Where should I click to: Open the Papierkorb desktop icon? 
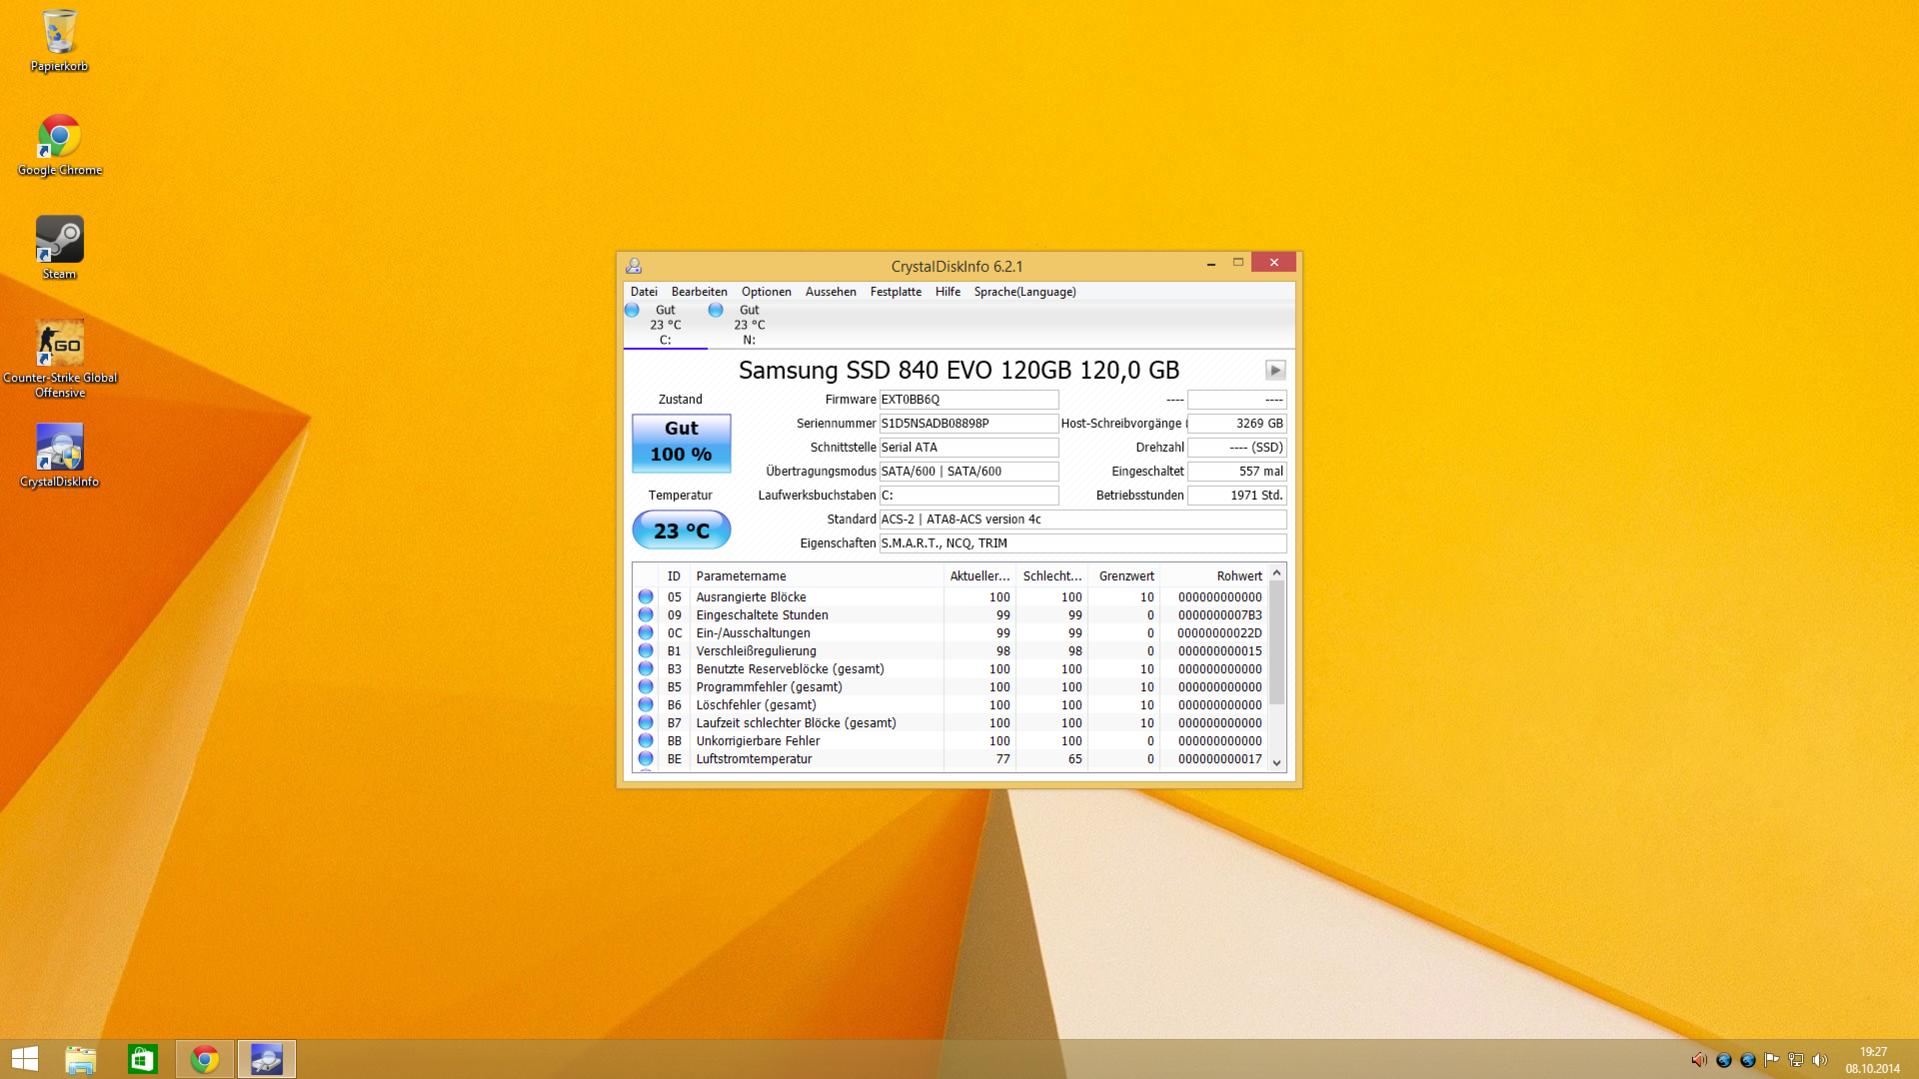click(x=59, y=40)
